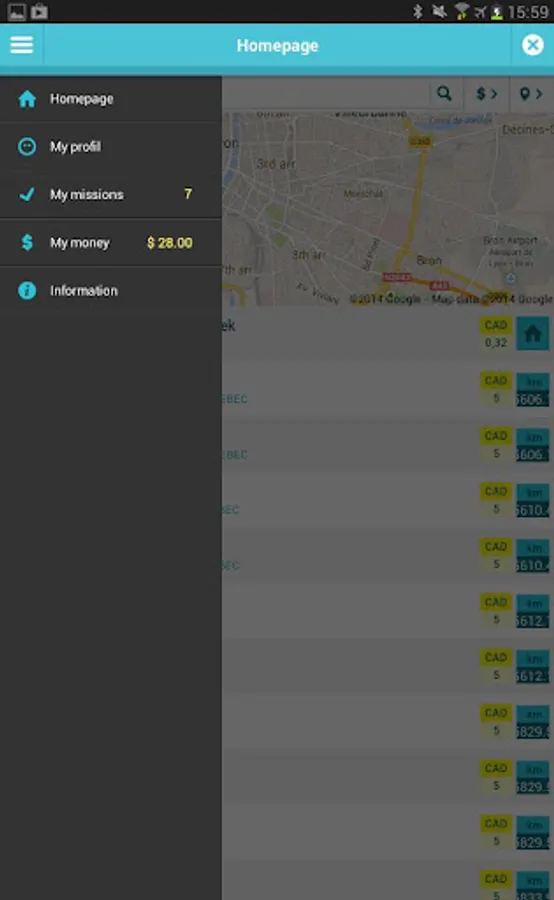Open the Android notification image icon
This screenshot has width=554, height=900.
(x=17, y=11)
